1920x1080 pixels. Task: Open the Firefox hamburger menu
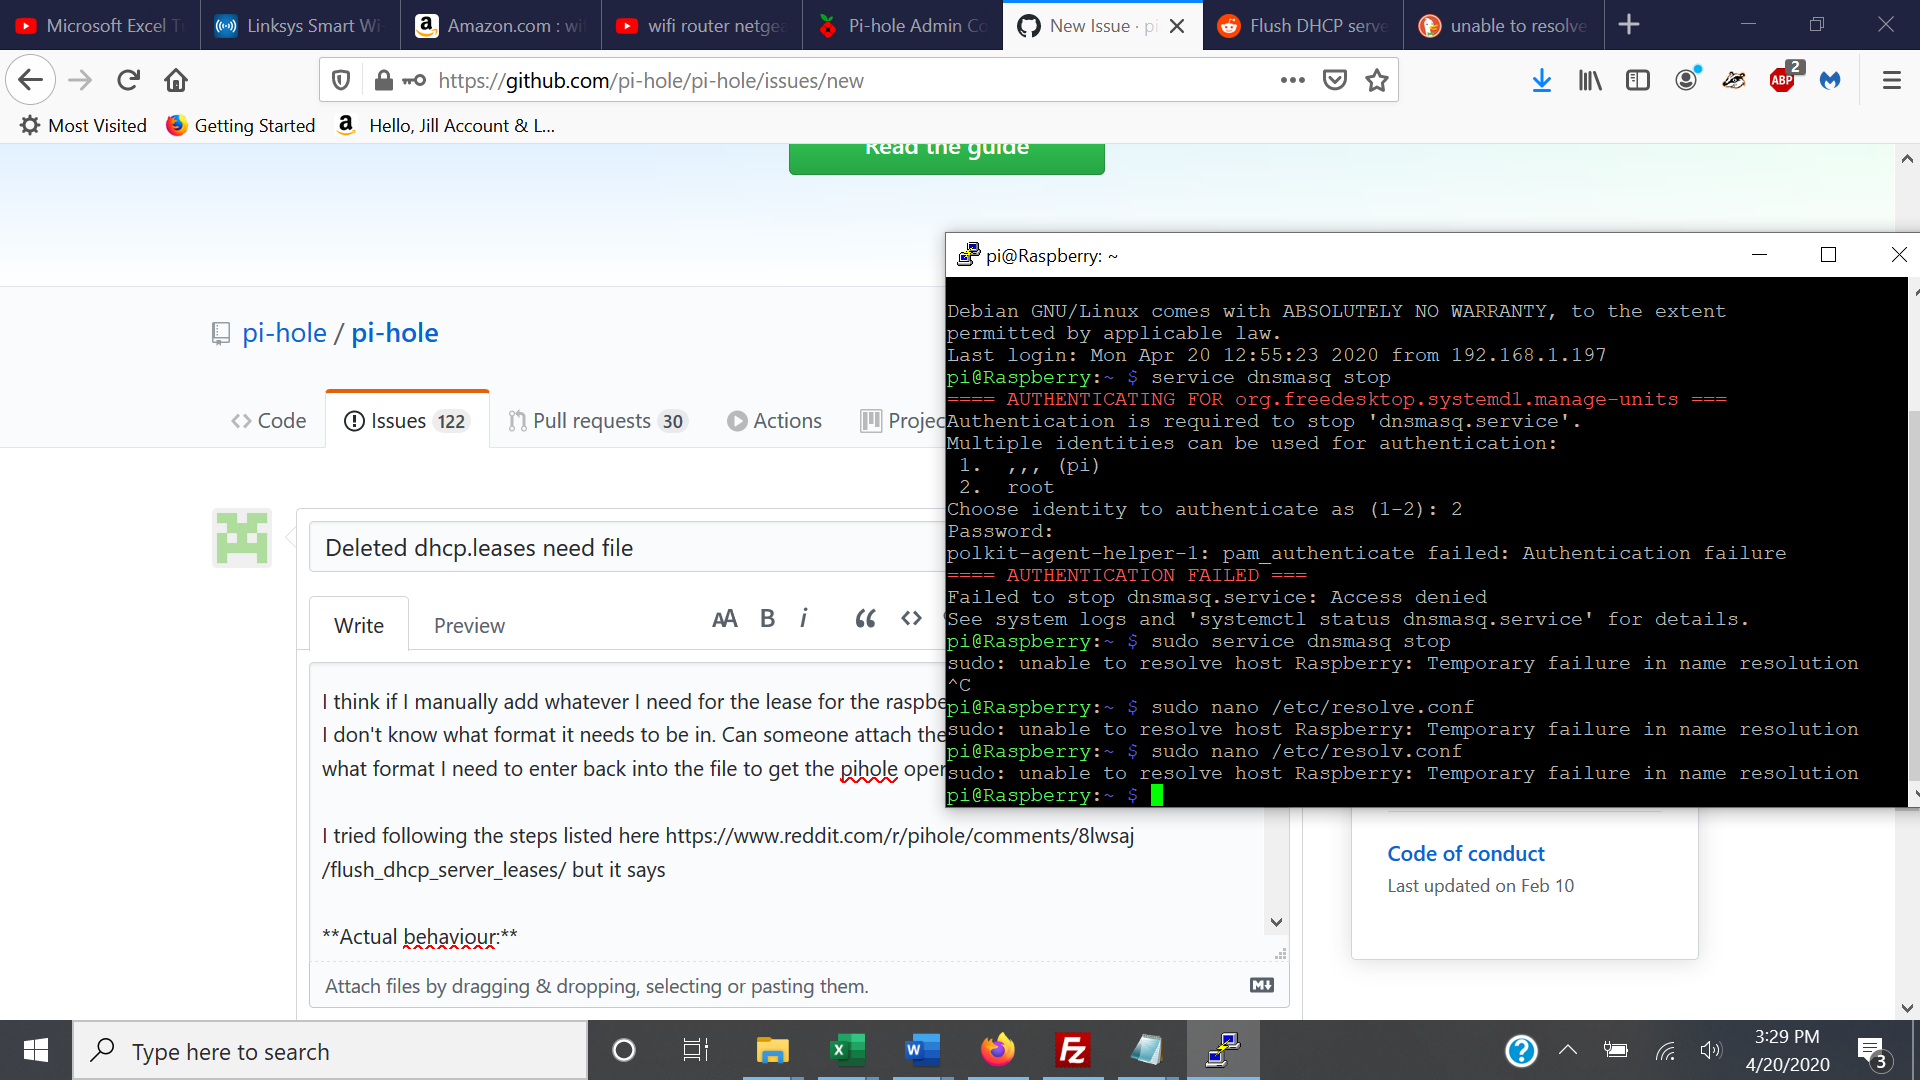pyautogui.click(x=1892, y=80)
